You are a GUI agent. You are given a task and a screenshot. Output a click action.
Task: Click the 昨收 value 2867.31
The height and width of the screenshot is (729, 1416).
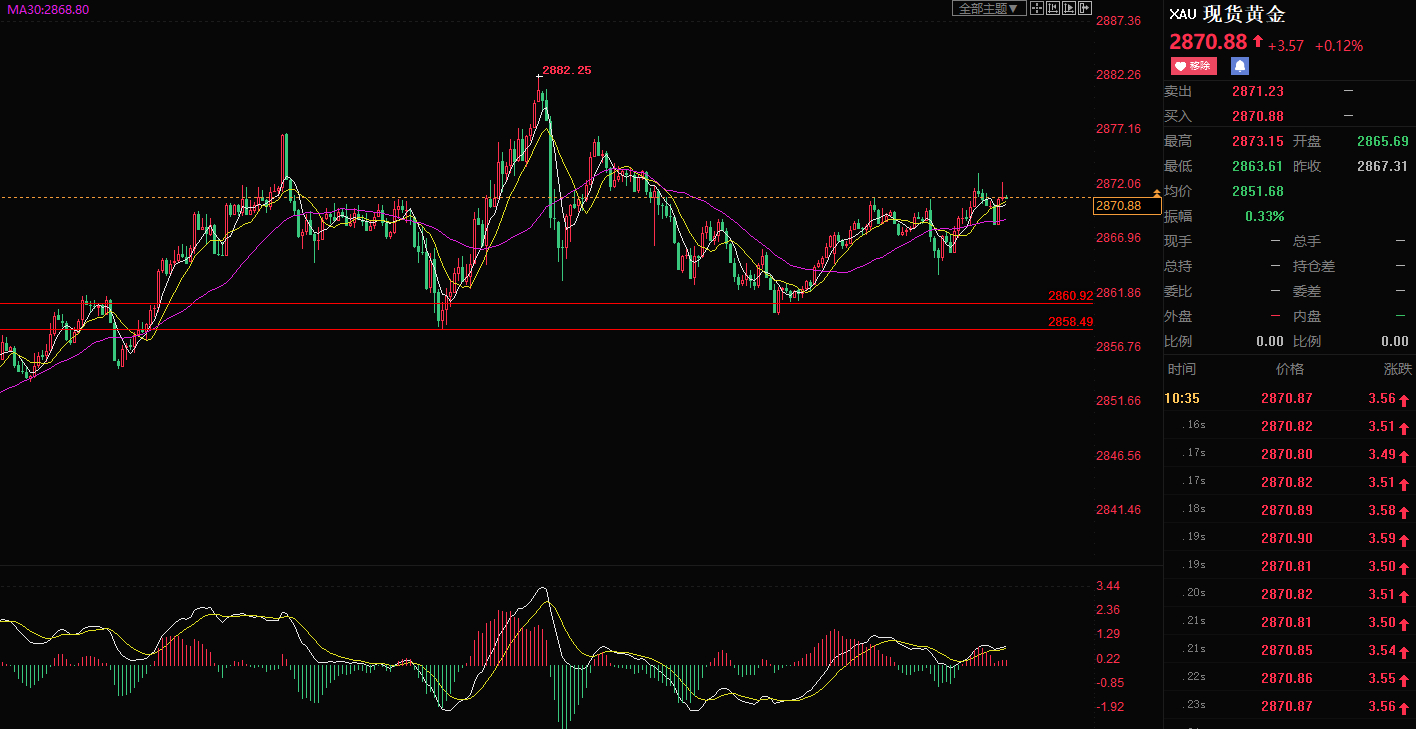(x=1383, y=166)
